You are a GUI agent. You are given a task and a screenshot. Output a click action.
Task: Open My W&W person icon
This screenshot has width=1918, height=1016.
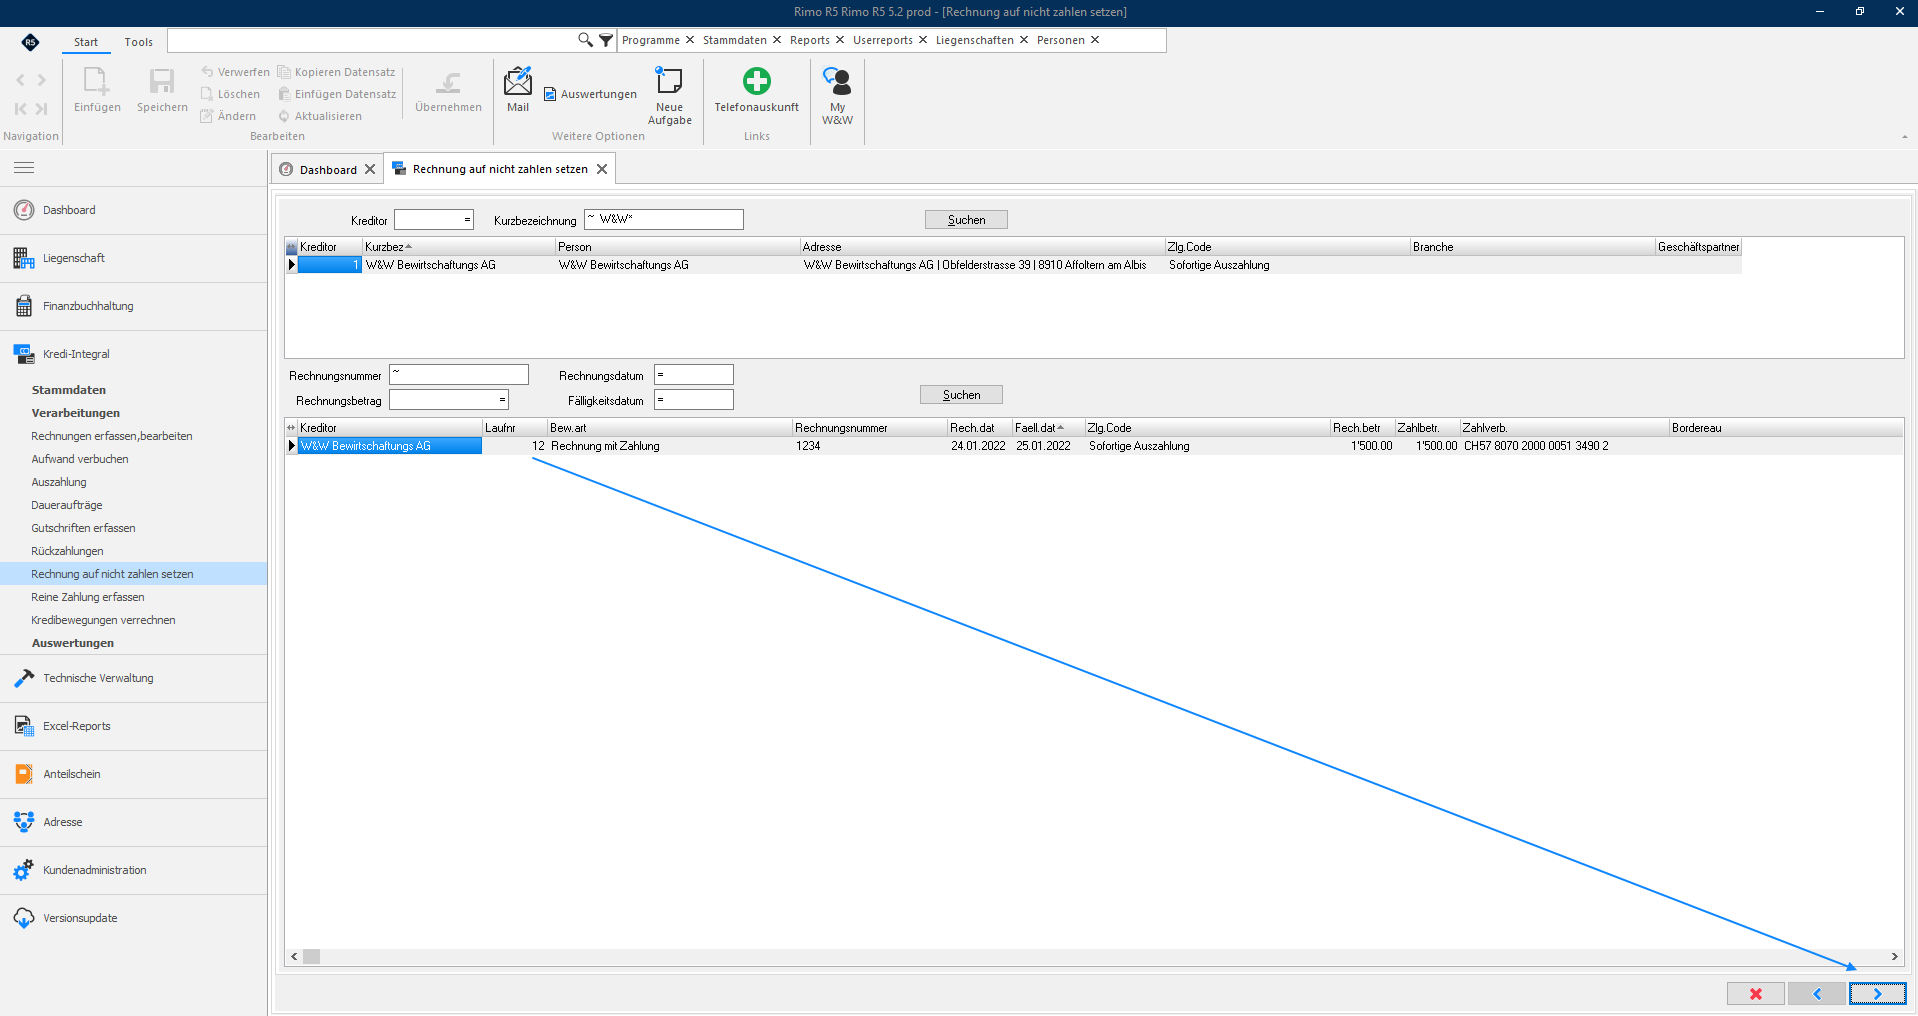(x=837, y=81)
